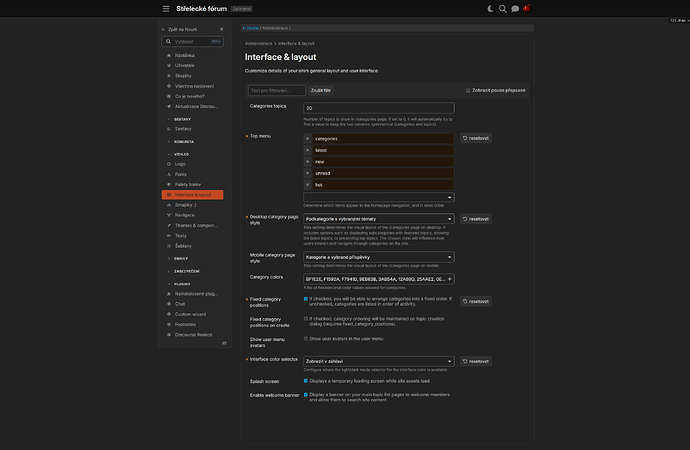Click Navigace sidebar icon

pos(169,215)
